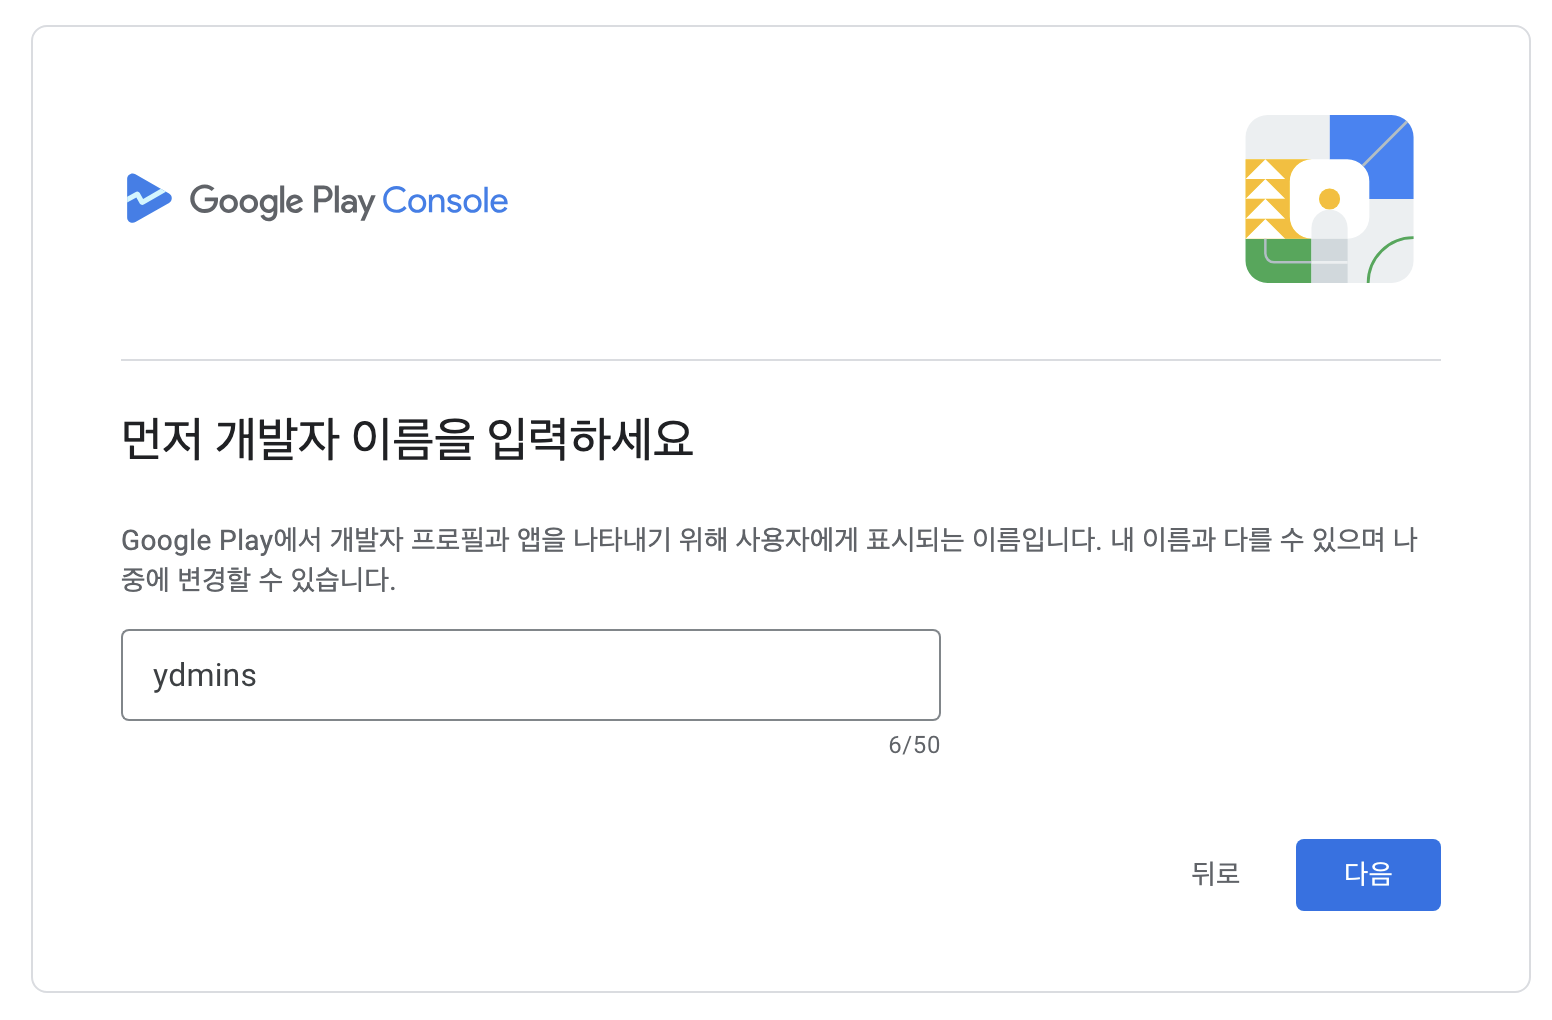The width and height of the screenshot is (1552, 1020).
Task: Click 'Google Play' text in the description
Action: click(x=196, y=539)
